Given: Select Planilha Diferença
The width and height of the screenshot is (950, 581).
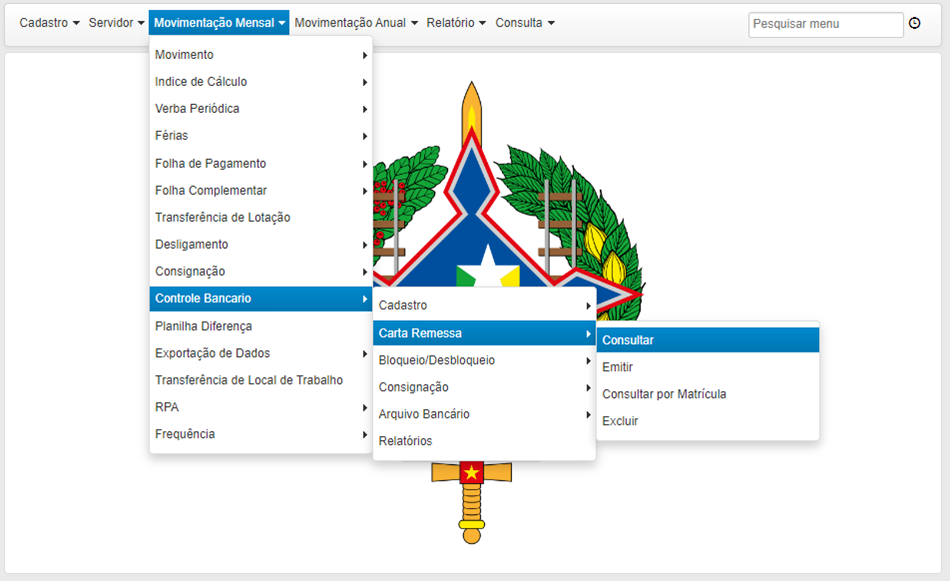Looking at the screenshot, I should [x=261, y=326].
